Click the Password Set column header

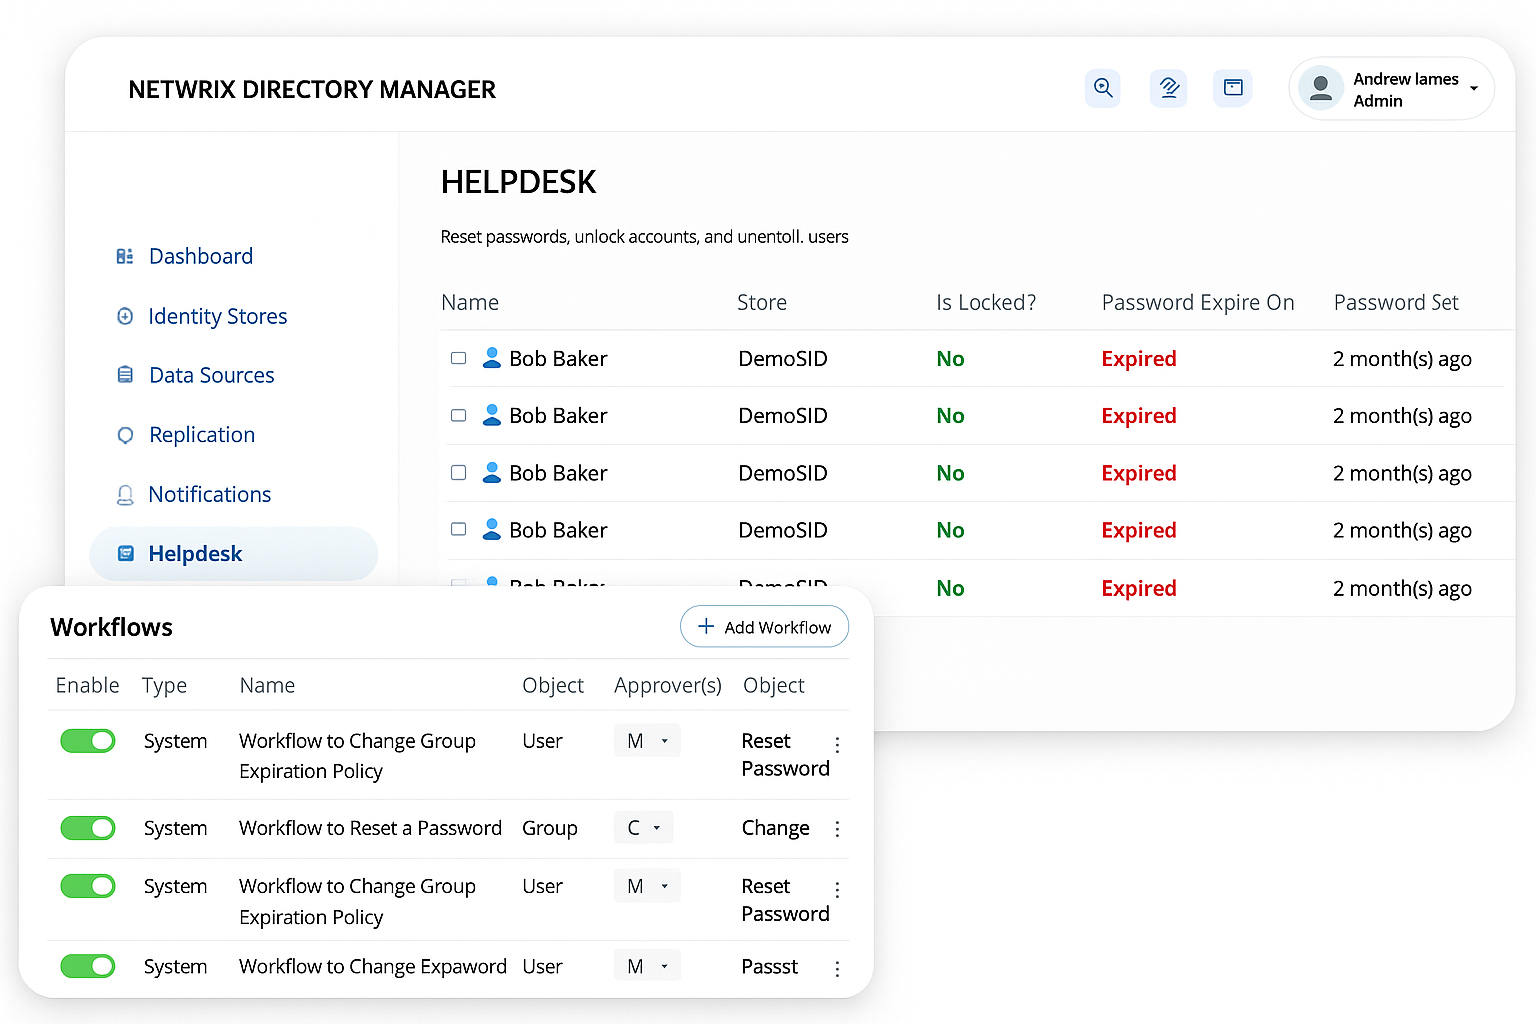pyautogui.click(x=1396, y=303)
